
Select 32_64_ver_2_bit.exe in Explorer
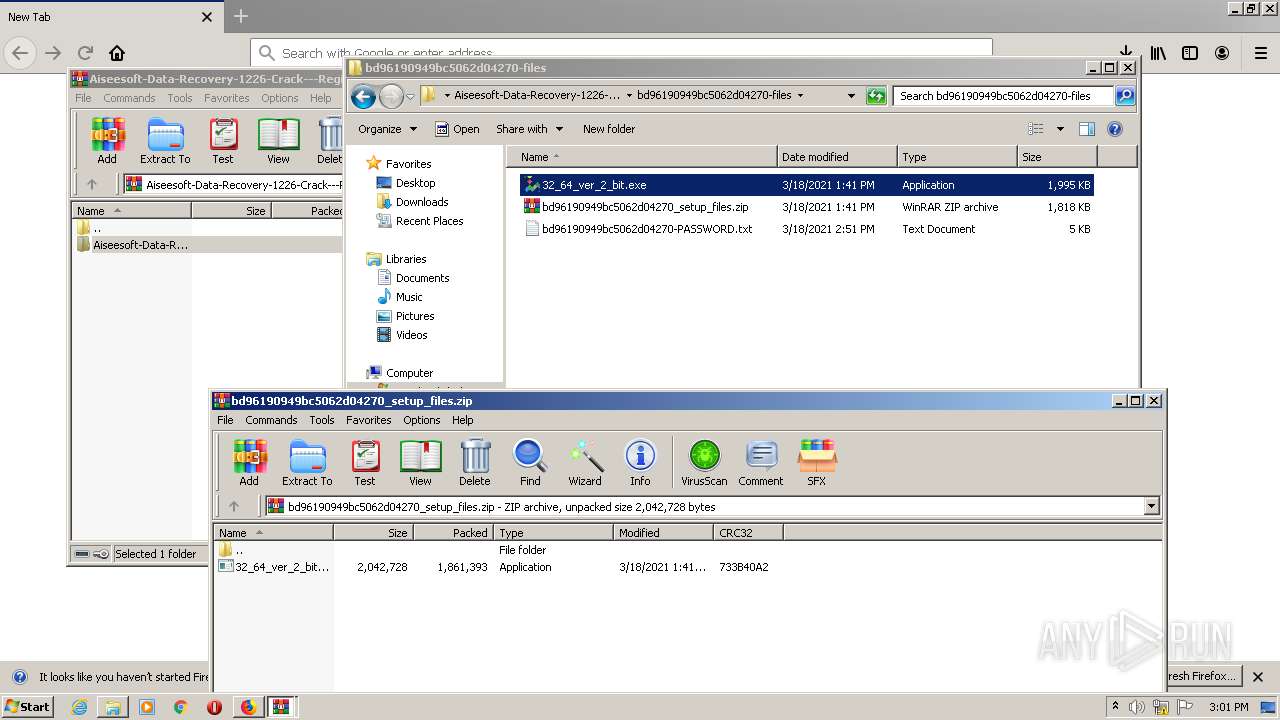806,185
